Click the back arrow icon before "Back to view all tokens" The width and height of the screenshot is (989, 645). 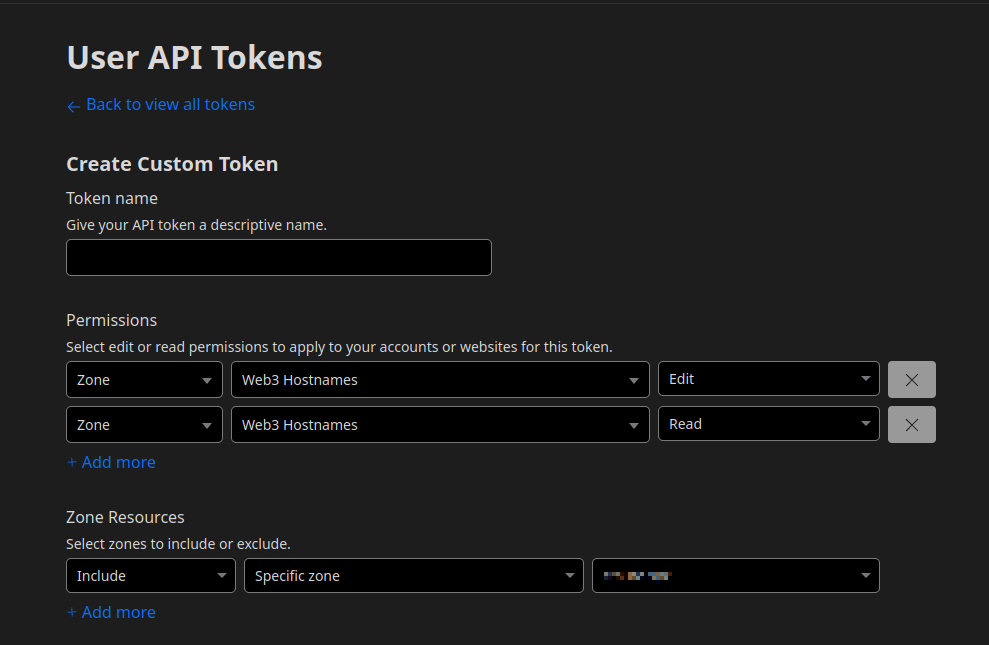[73, 104]
